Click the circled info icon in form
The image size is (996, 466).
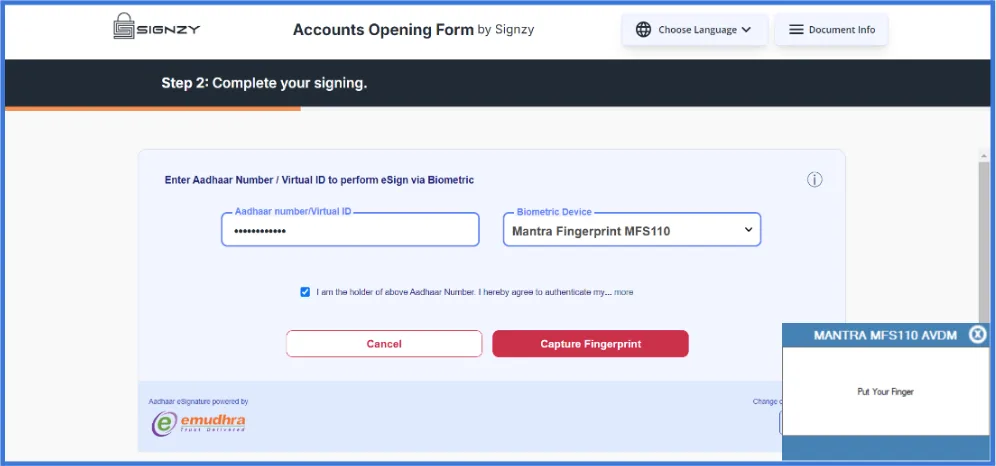(x=814, y=180)
